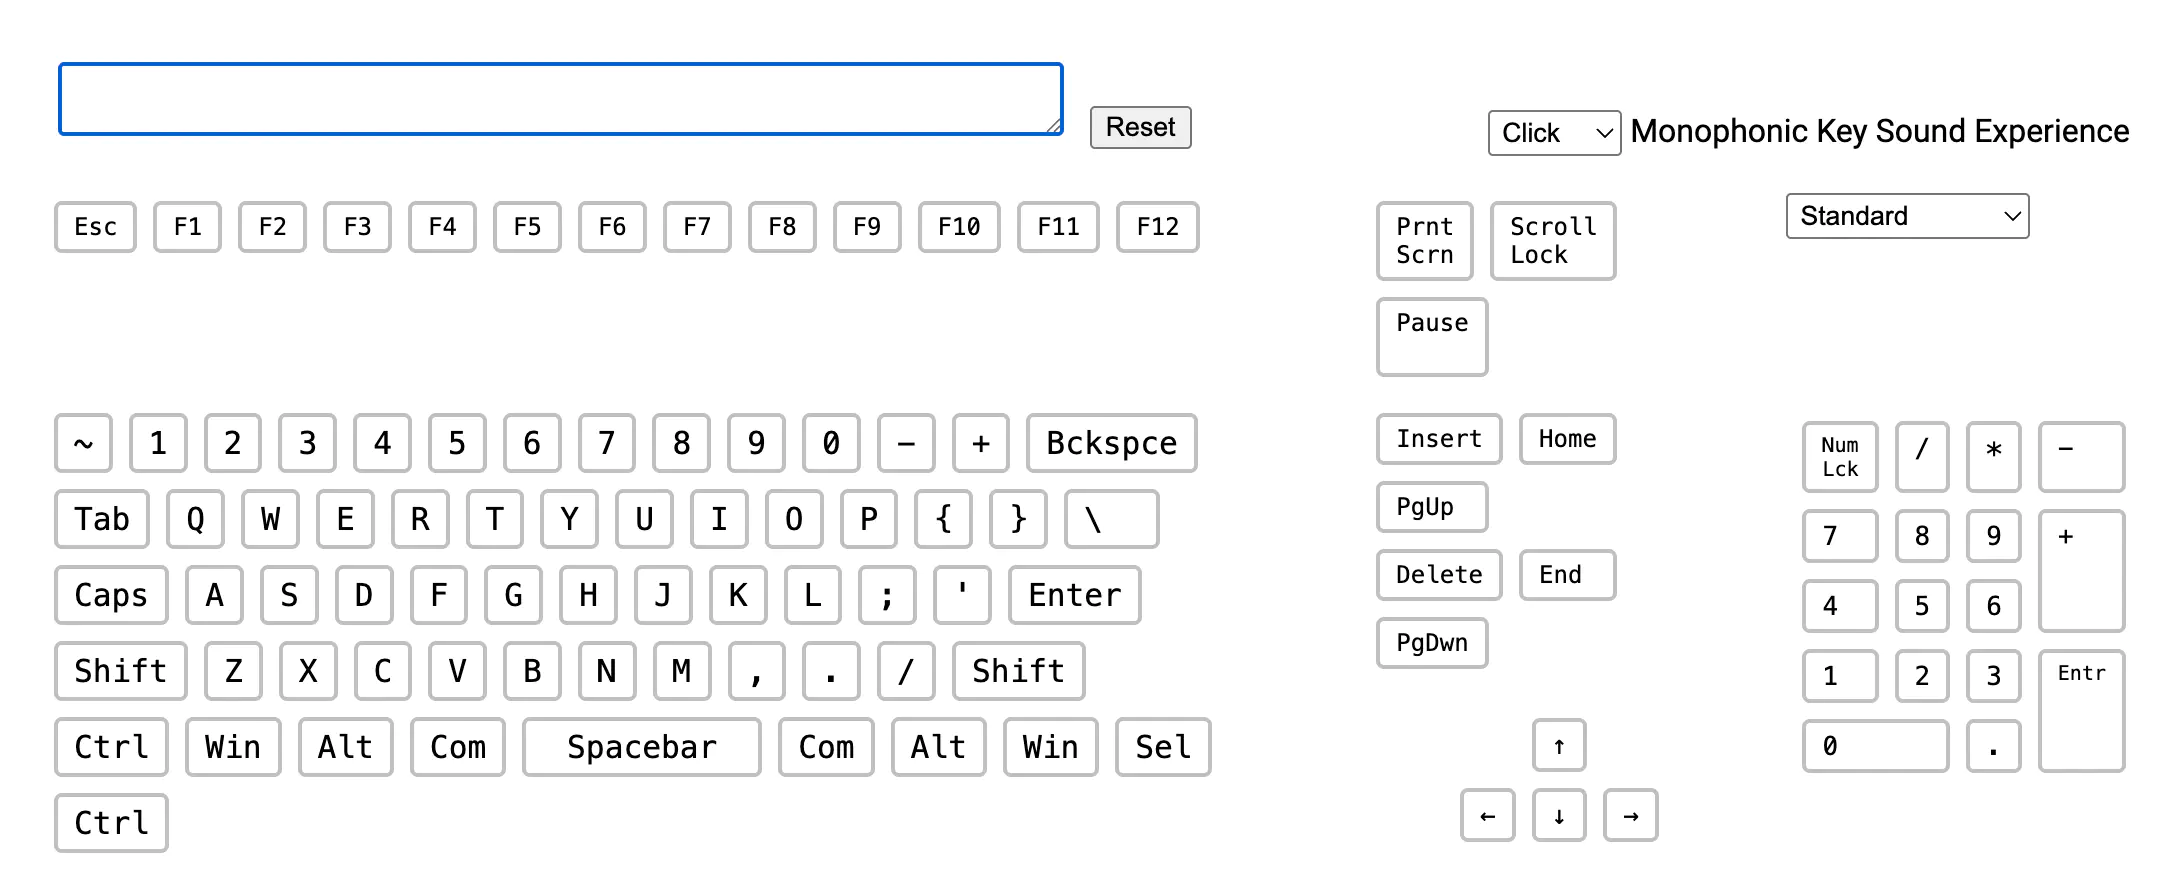Viewport: 2160px width, 890px height.
Task: Open the Standard layout dropdown
Action: 1906,216
